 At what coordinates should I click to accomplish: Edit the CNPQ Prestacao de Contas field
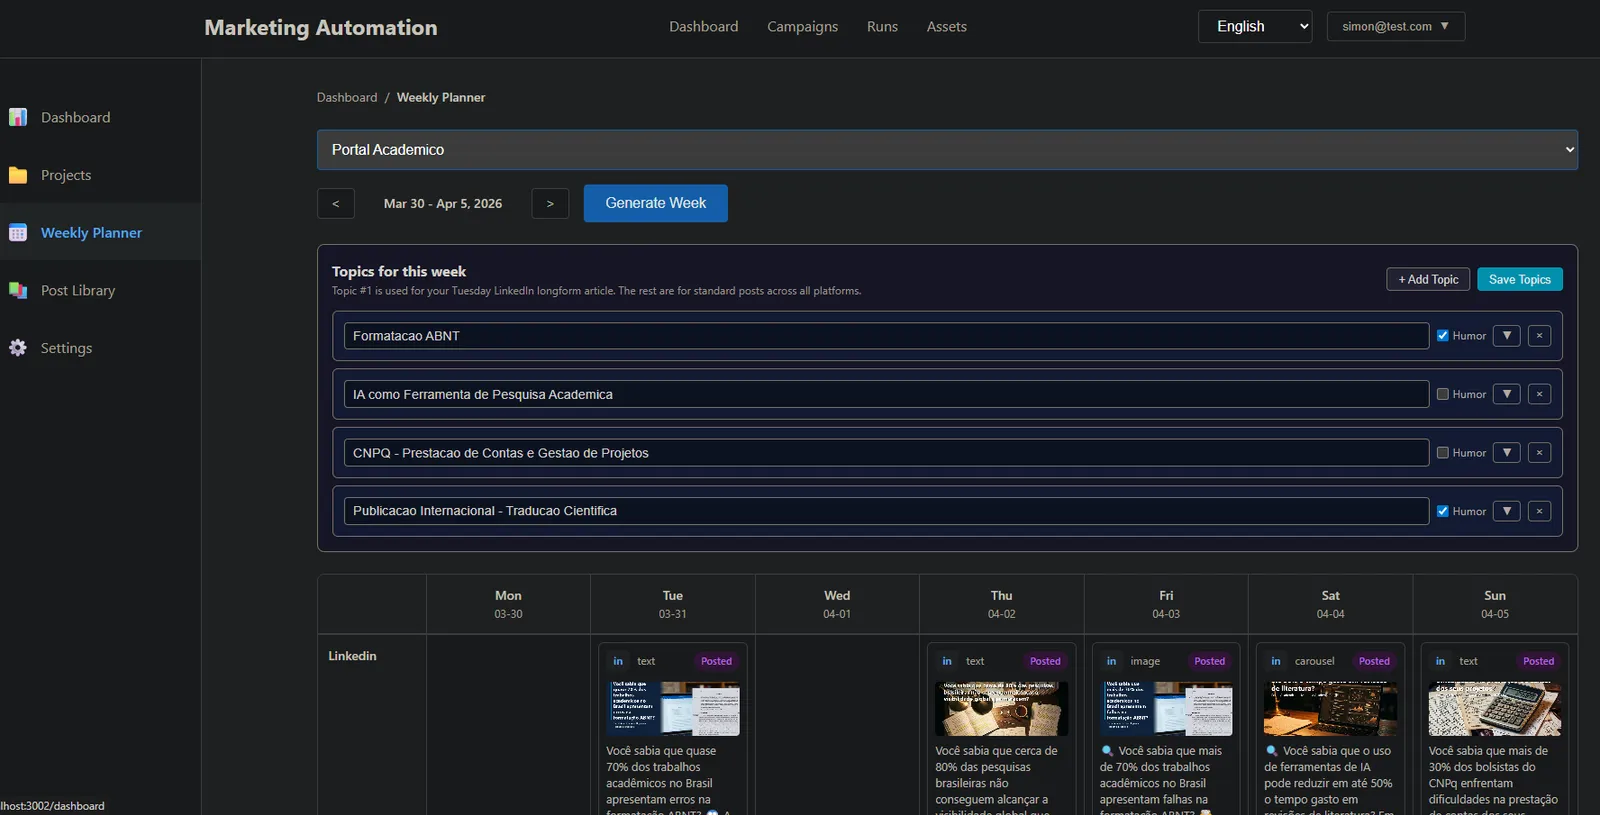[886, 453]
